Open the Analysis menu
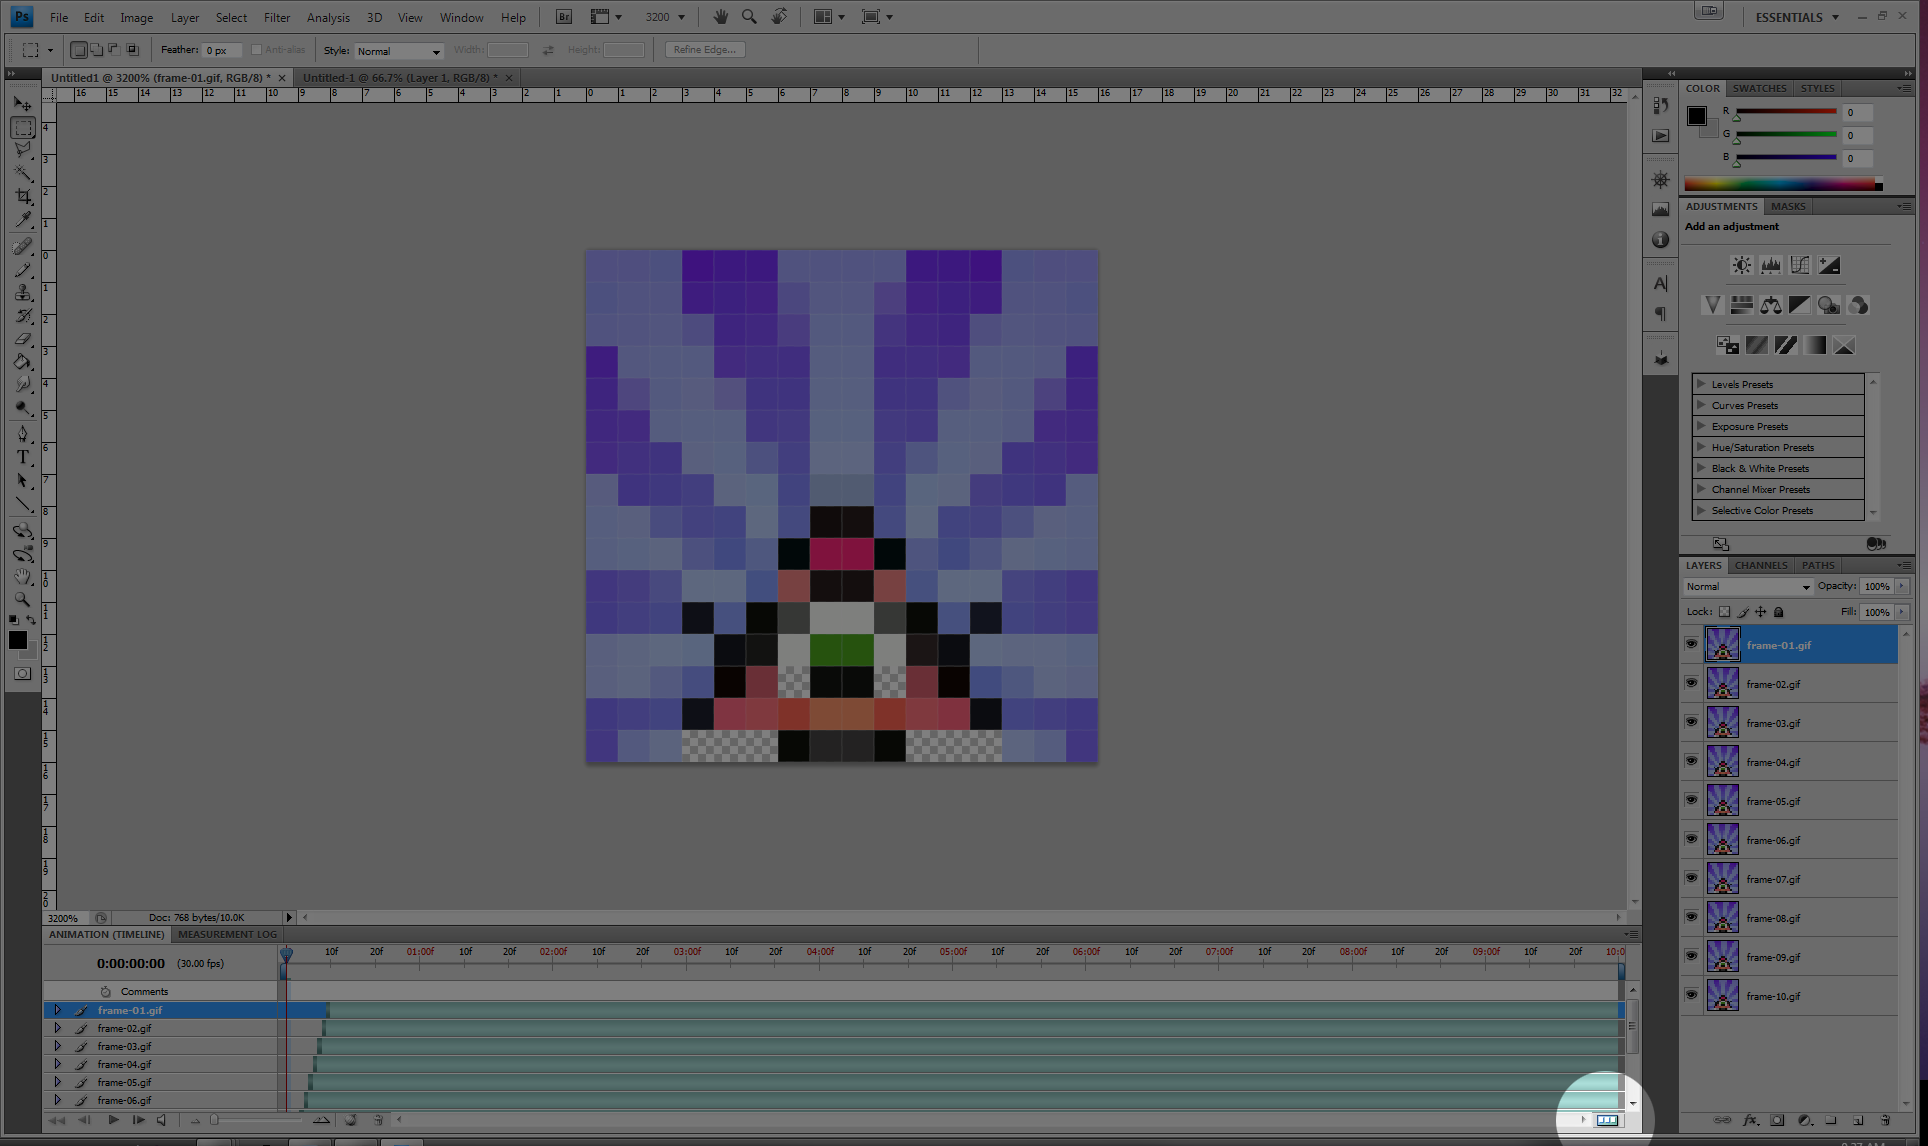Screen dimensions: 1928x1146 pos(328,18)
